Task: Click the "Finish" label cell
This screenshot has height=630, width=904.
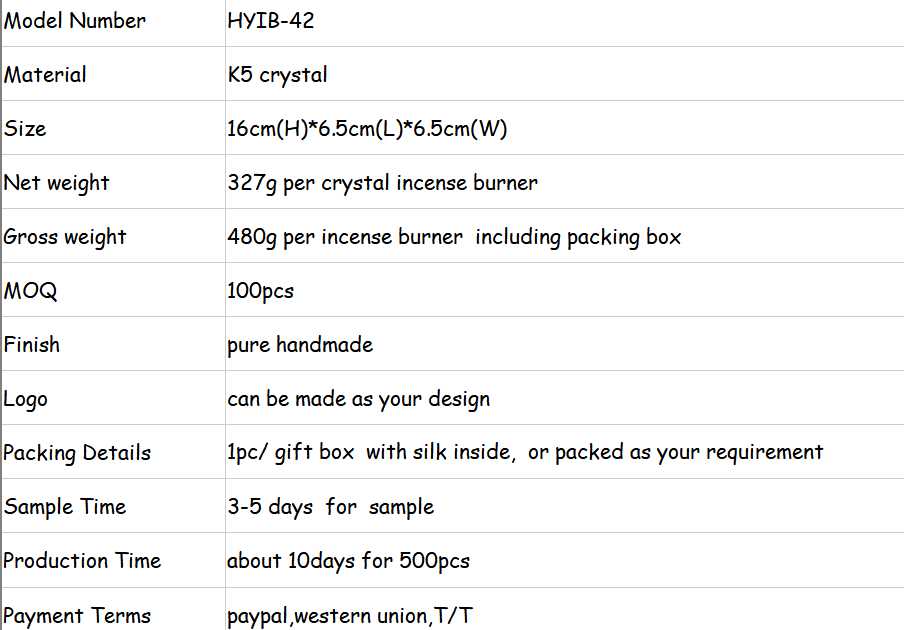Action: pos(32,345)
